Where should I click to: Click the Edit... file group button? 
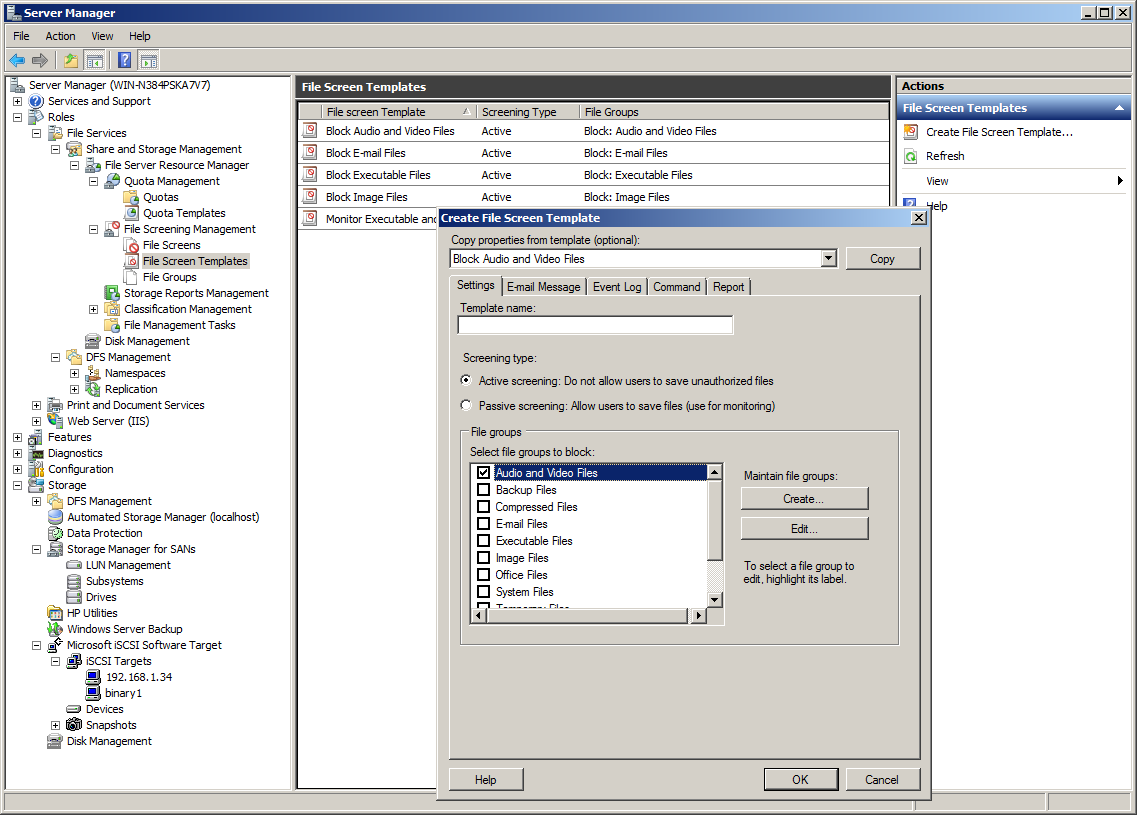(804, 529)
